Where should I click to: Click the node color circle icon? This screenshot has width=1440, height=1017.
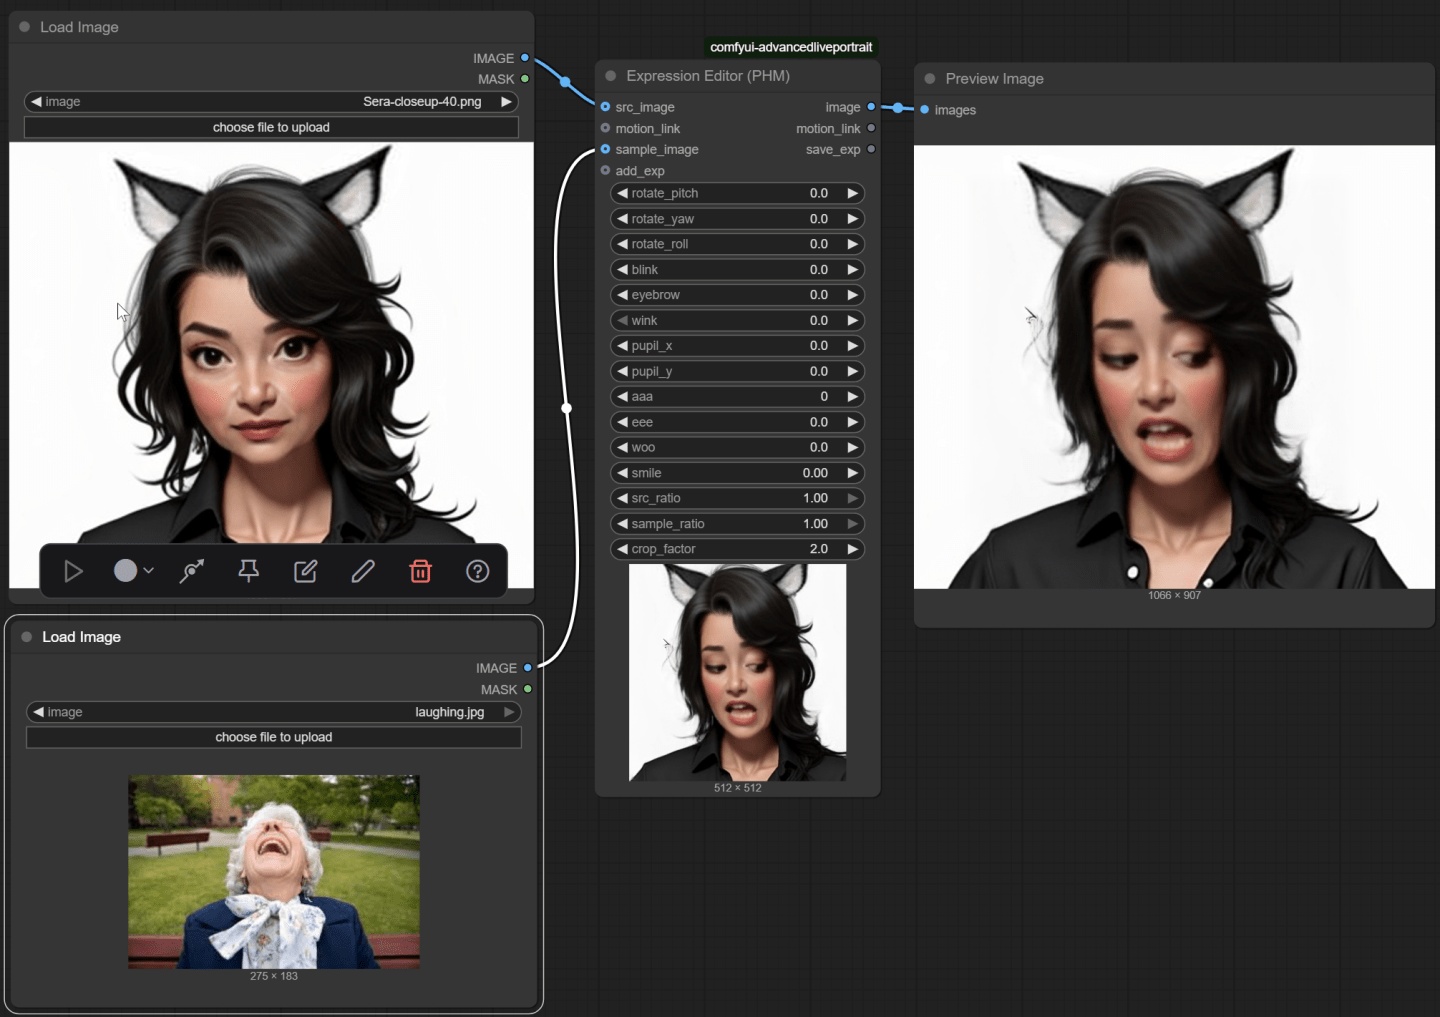coord(124,570)
